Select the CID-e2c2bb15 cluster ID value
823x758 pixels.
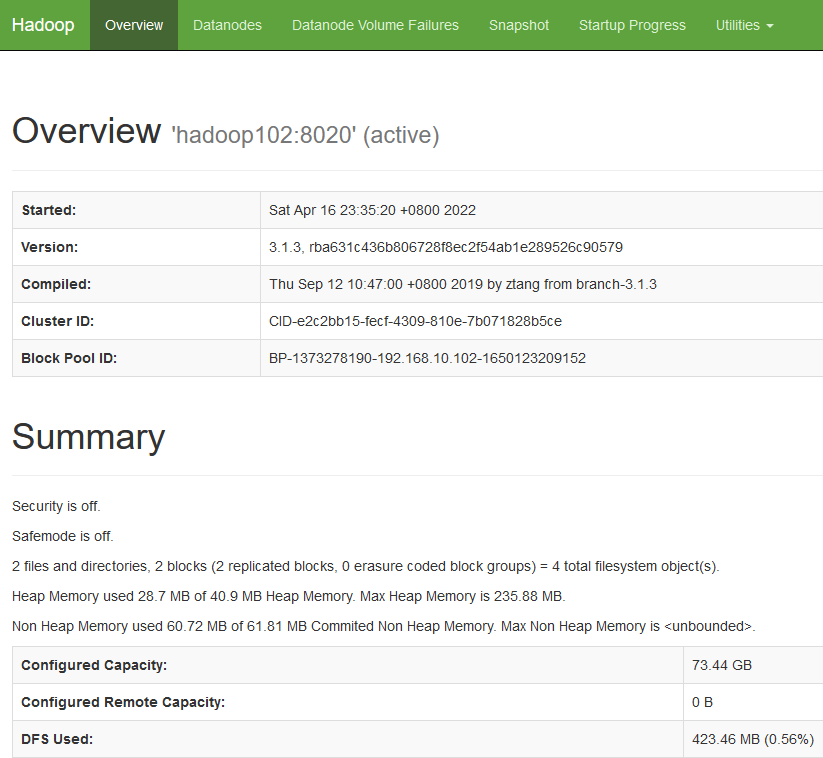pos(415,321)
